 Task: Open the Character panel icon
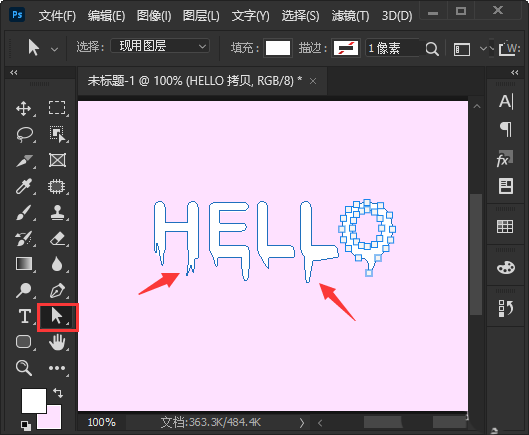point(506,101)
